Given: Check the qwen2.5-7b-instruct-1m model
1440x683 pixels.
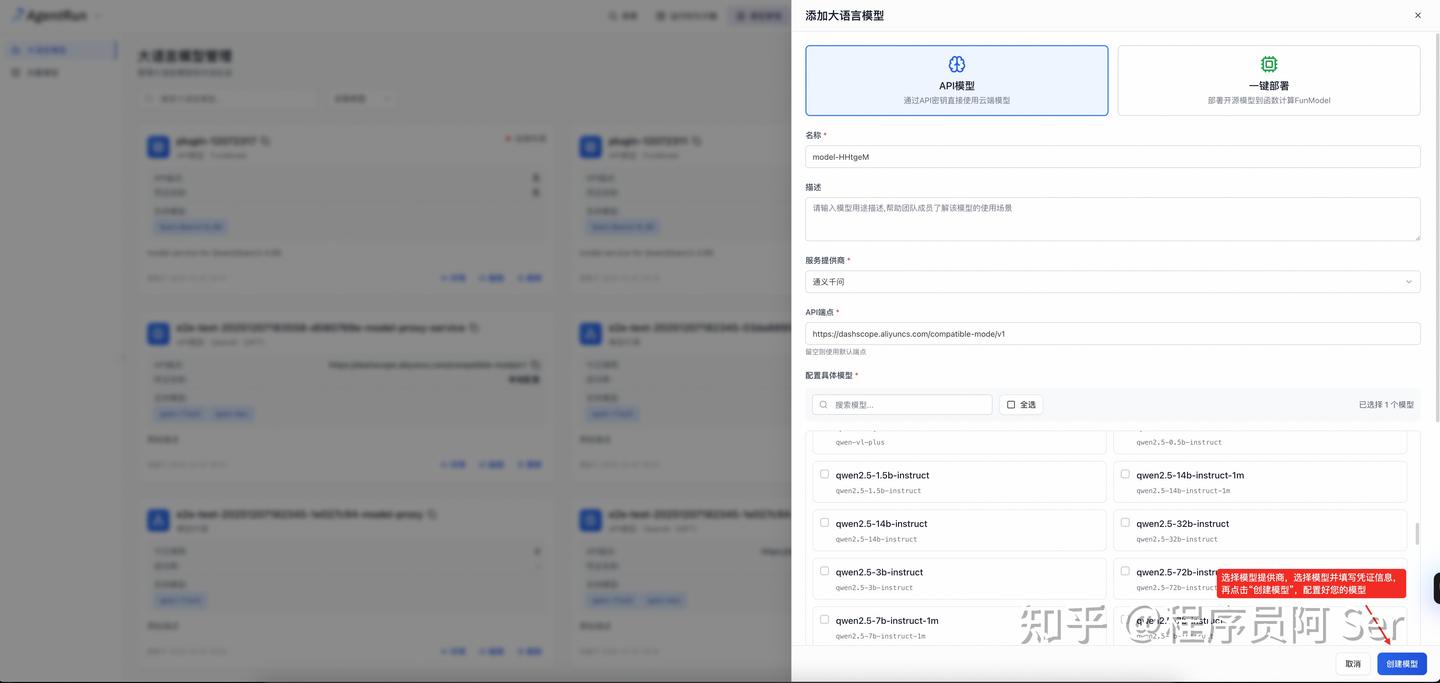Looking at the screenshot, I should pos(824,619).
